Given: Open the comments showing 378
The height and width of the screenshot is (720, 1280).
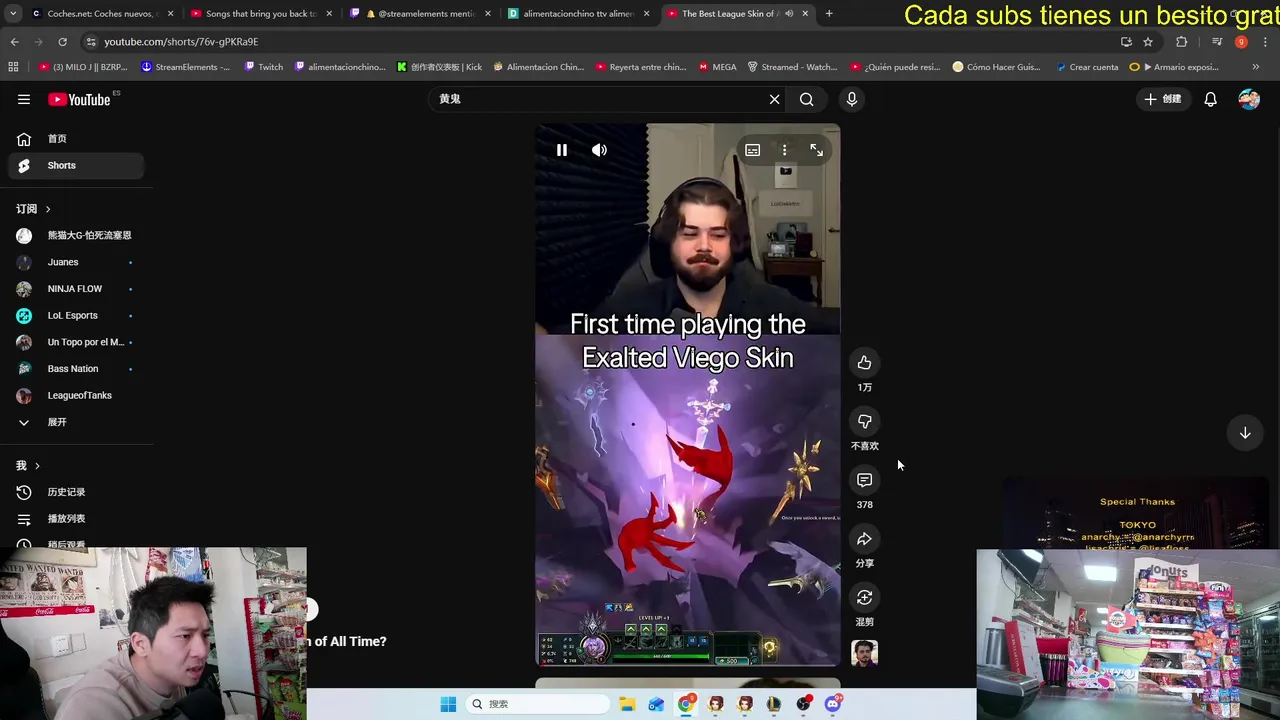Looking at the screenshot, I should point(864,480).
